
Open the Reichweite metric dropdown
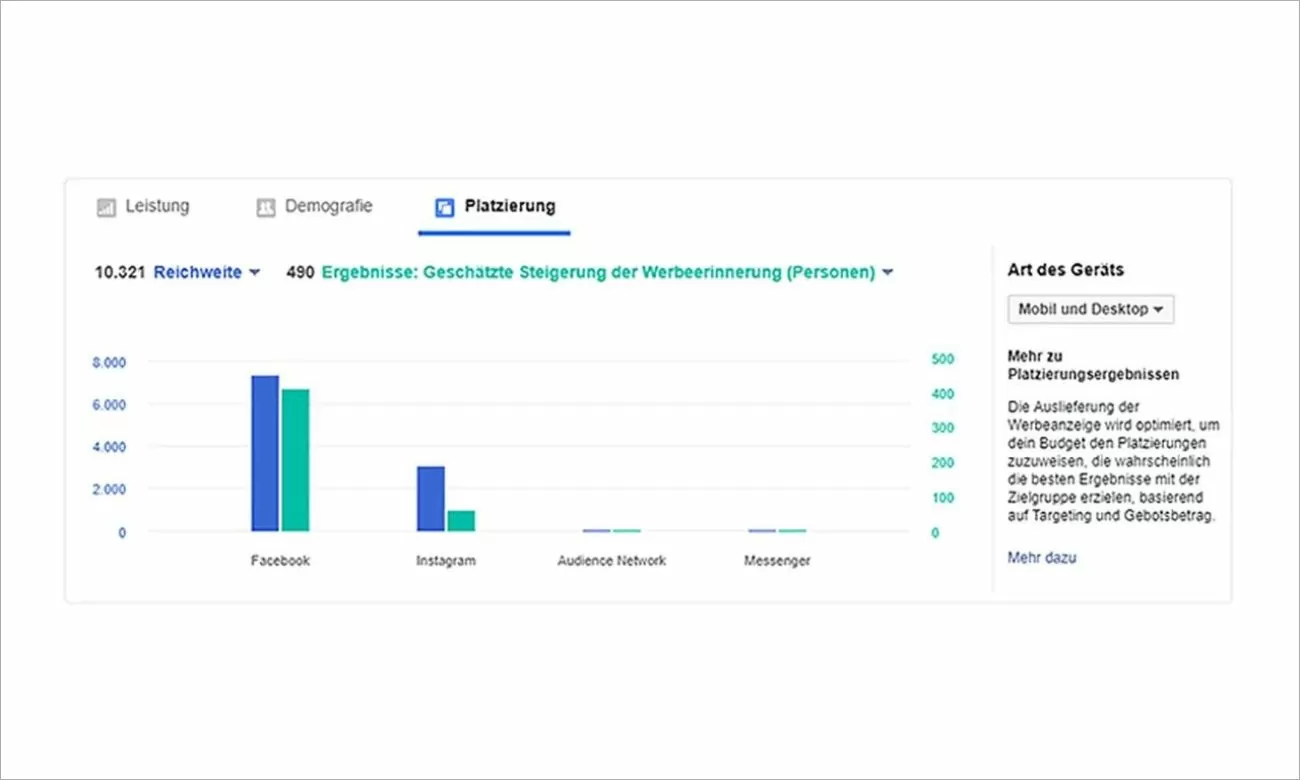(256, 272)
